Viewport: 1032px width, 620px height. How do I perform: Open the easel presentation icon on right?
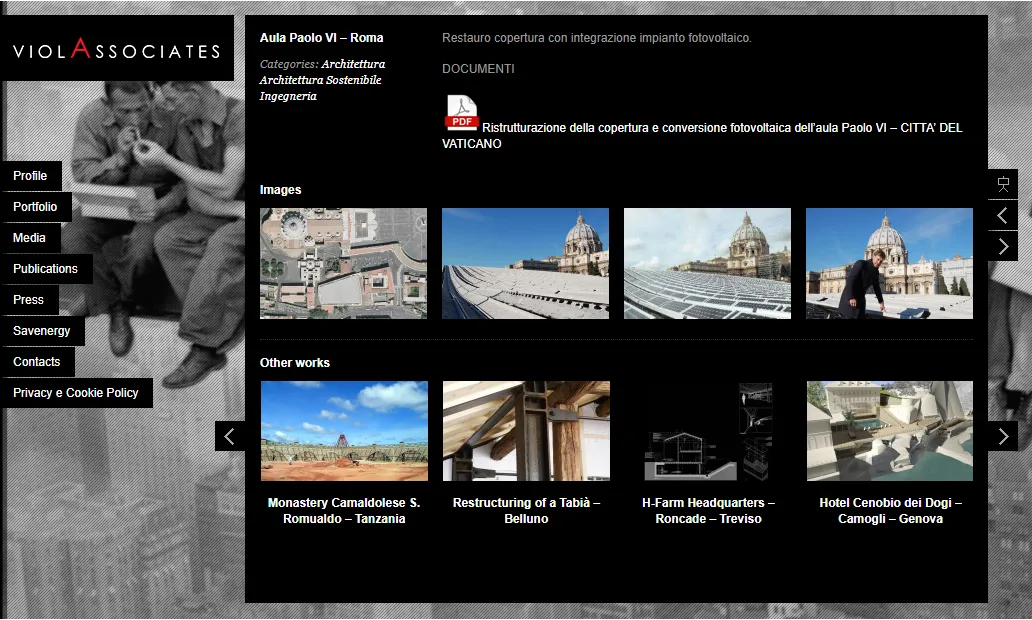pos(1003,184)
